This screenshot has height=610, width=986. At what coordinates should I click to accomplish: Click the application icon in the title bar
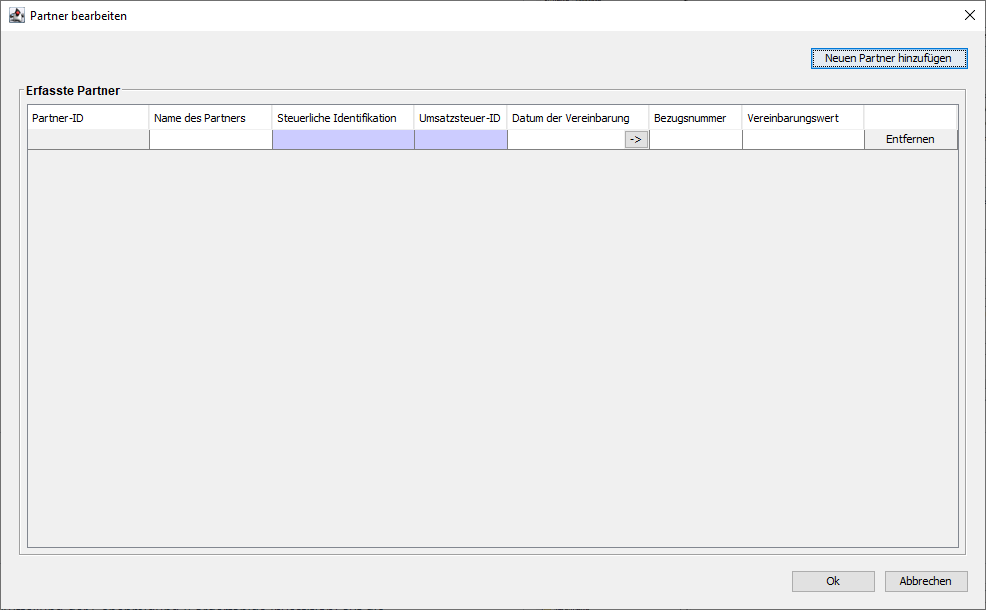17,16
